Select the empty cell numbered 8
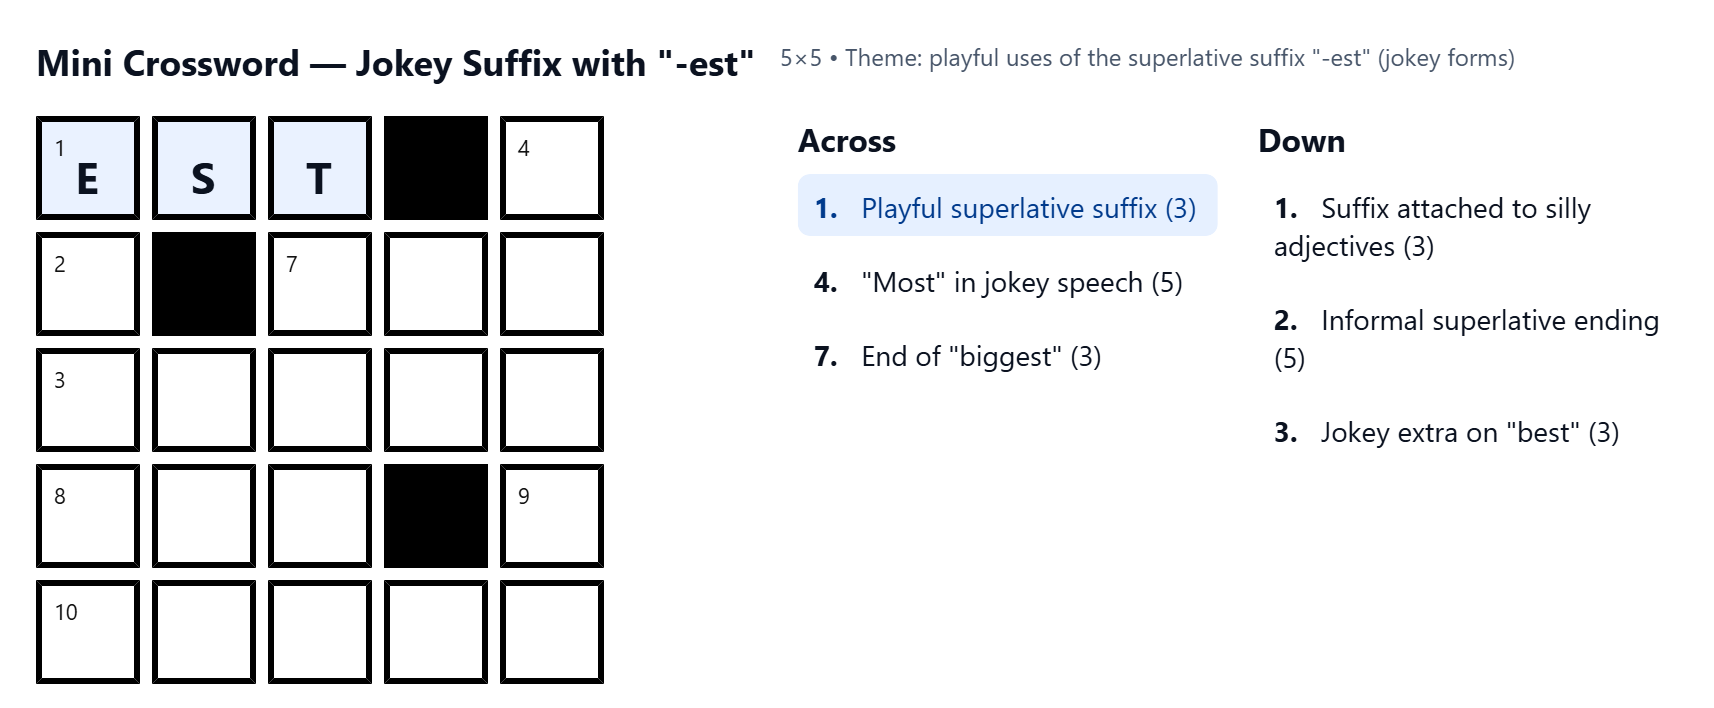The height and width of the screenshot is (708, 1714). [88, 516]
